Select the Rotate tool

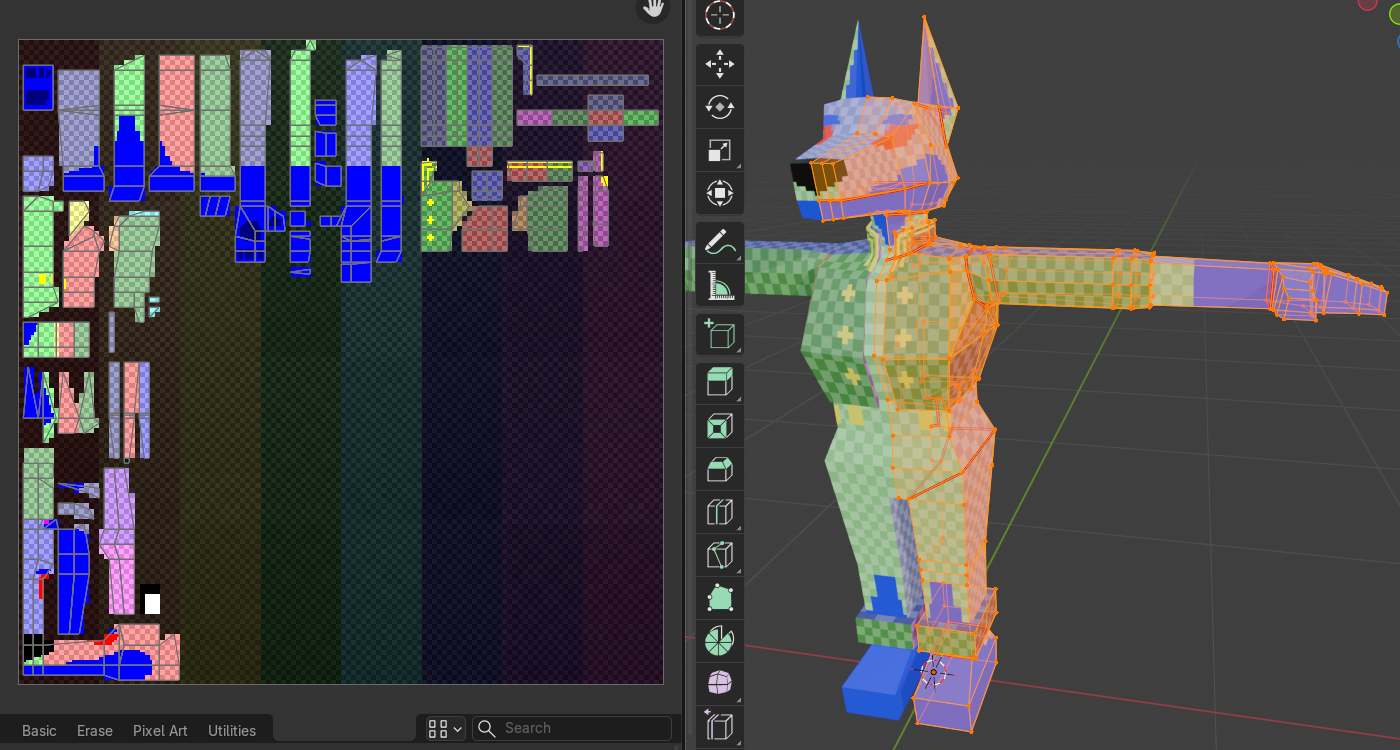pos(719,108)
